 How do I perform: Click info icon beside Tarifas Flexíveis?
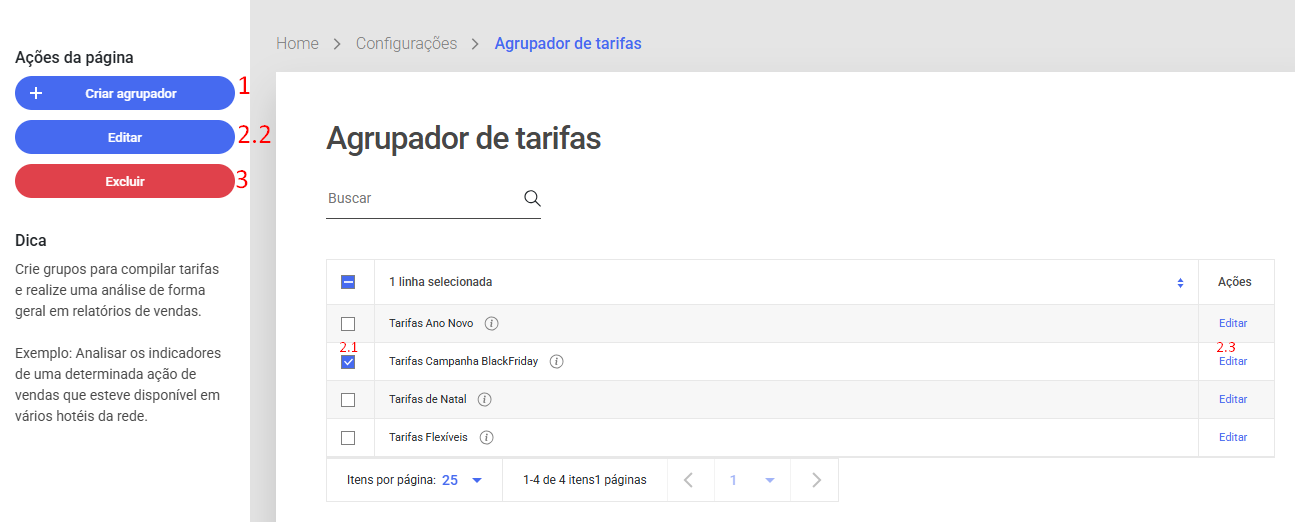coord(487,438)
